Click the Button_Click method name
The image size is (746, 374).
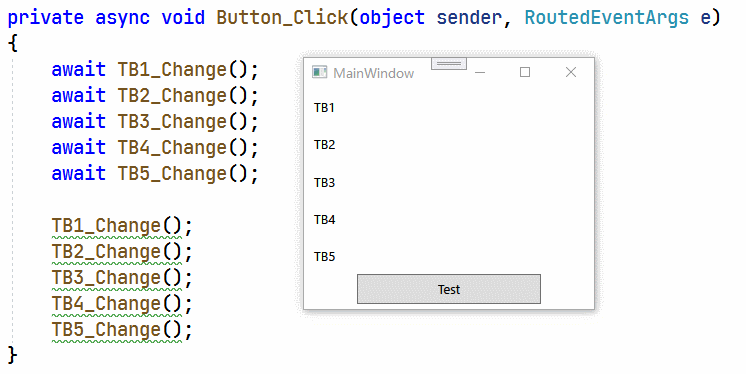click(x=283, y=18)
